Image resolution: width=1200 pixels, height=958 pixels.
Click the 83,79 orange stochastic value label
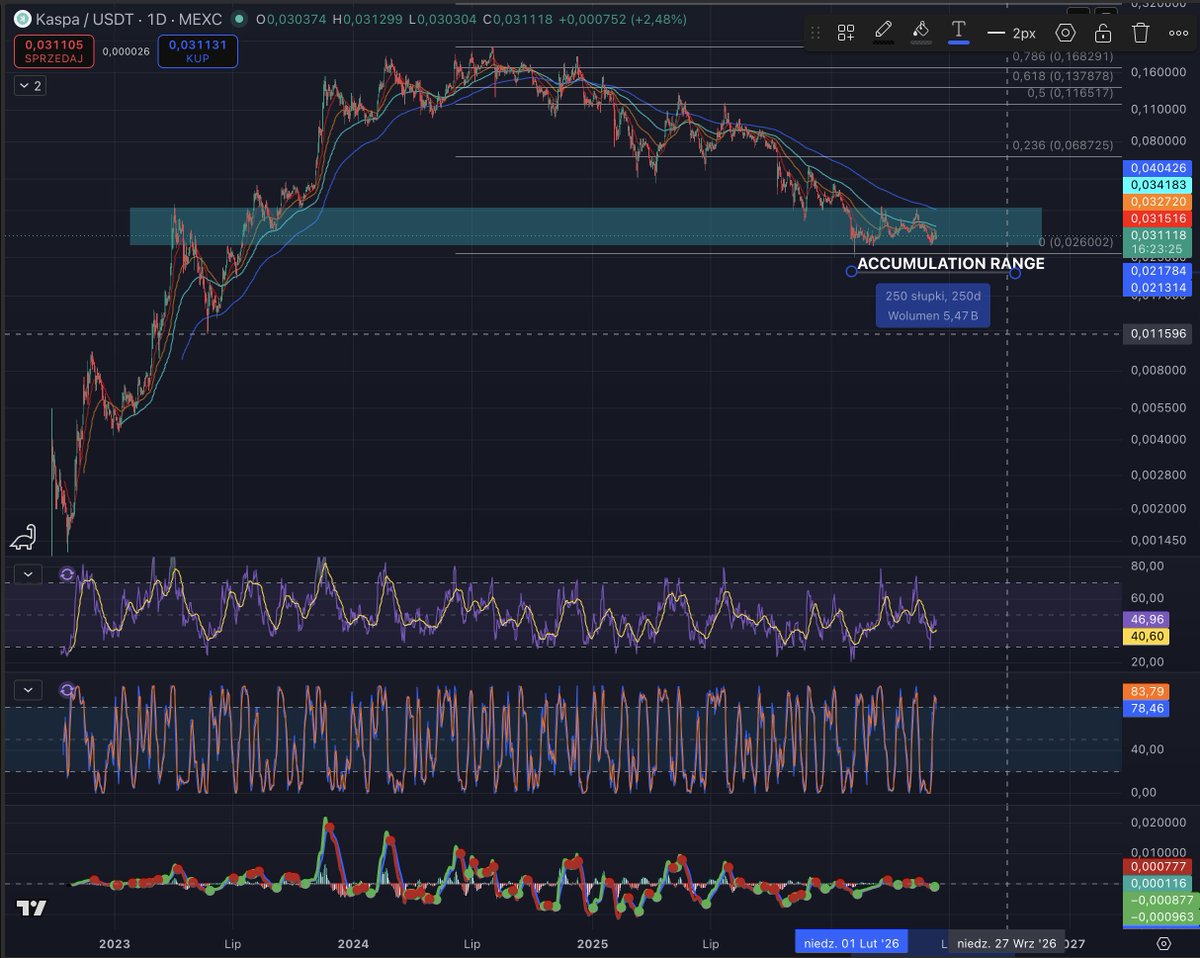pyautogui.click(x=1144, y=690)
